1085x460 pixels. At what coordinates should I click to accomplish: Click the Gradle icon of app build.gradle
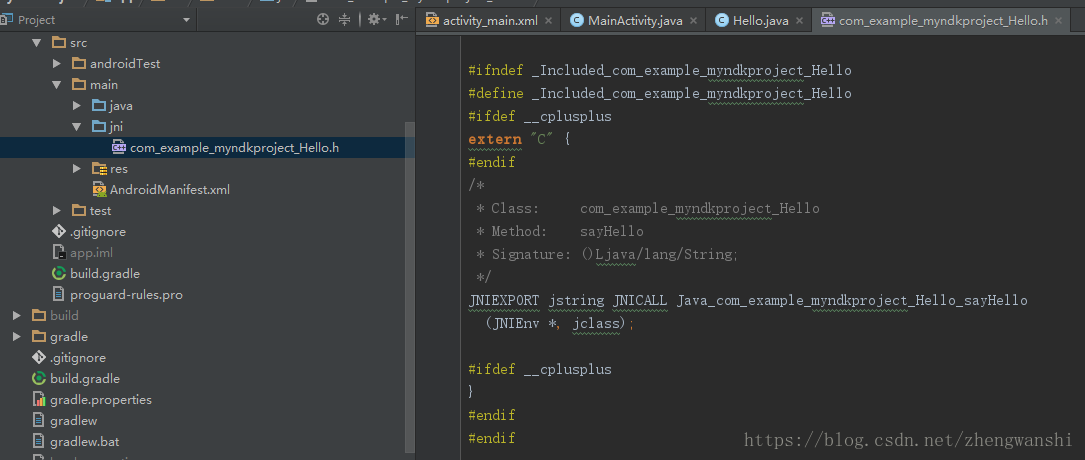click(x=59, y=274)
